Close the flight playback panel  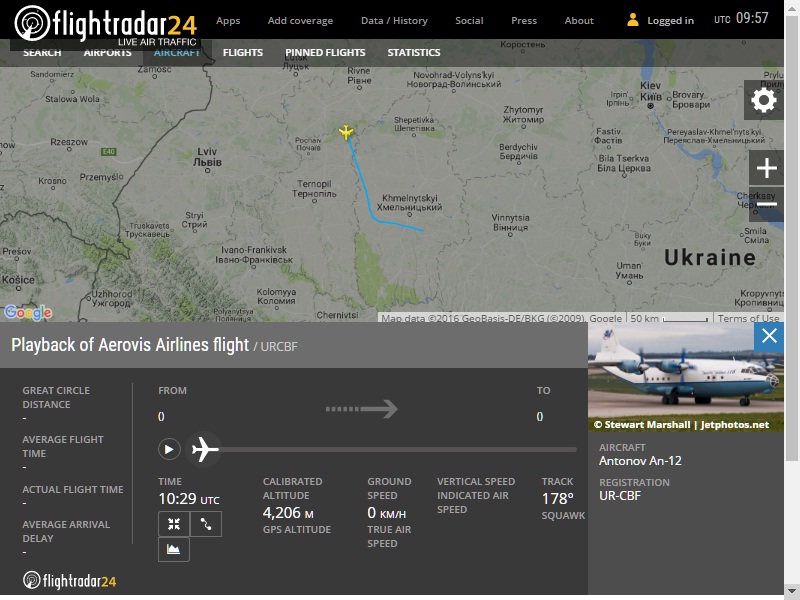tap(769, 336)
